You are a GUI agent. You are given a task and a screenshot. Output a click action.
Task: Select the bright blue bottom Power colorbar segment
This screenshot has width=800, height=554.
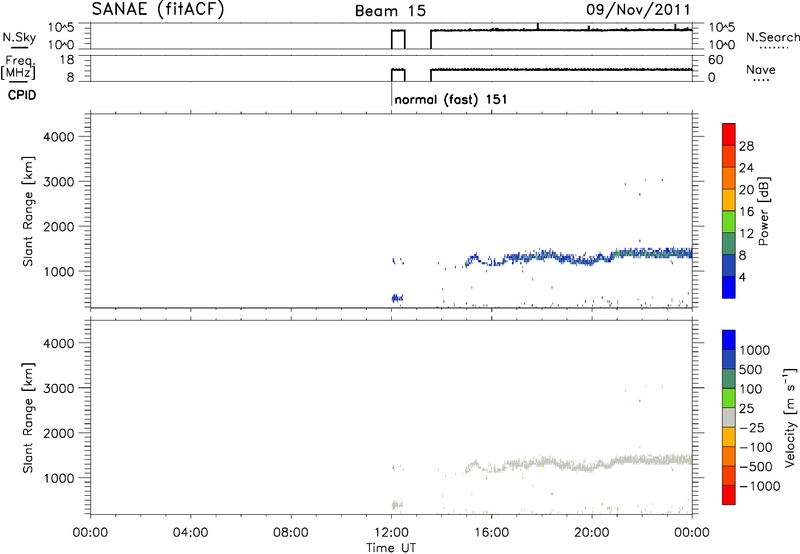(x=729, y=287)
